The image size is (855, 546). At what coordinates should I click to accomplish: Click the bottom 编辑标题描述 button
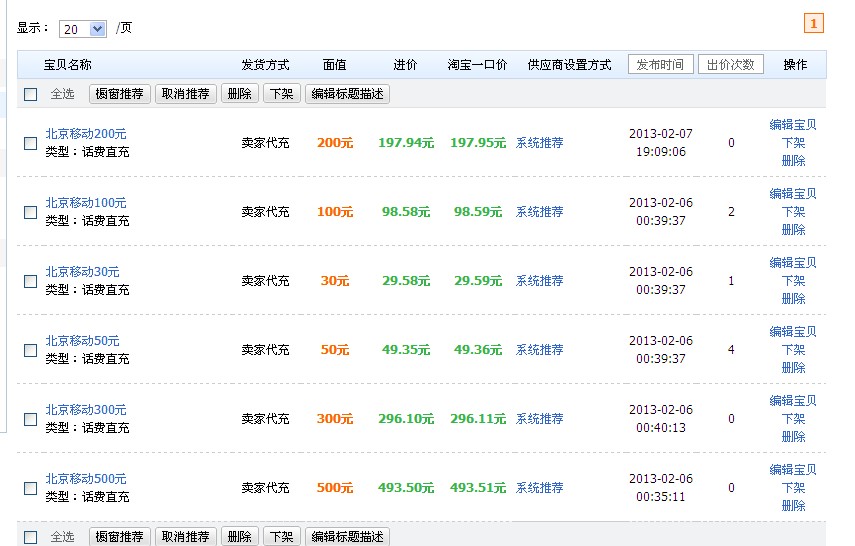pos(347,536)
